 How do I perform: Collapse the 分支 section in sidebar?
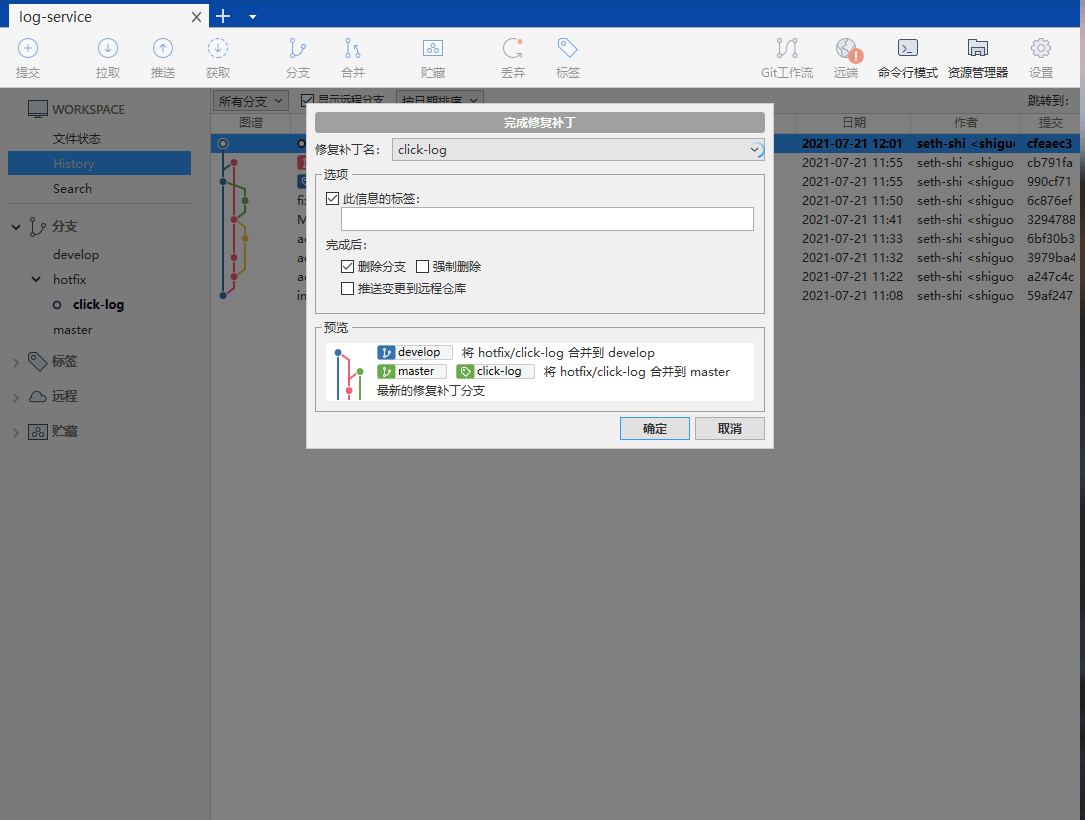point(16,226)
